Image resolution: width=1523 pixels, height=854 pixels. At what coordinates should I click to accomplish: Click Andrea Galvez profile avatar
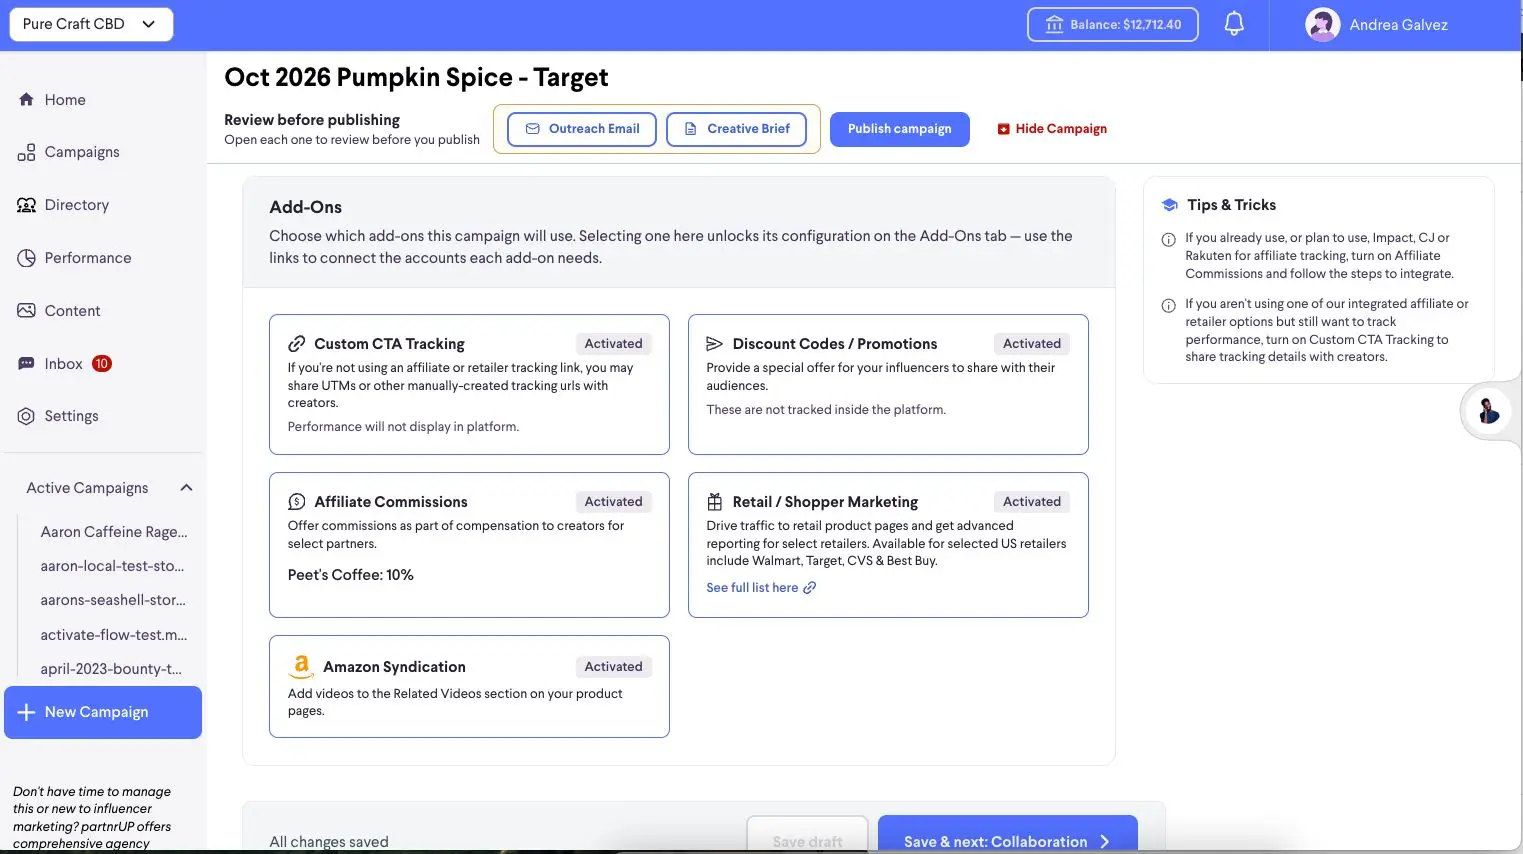click(1322, 25)
